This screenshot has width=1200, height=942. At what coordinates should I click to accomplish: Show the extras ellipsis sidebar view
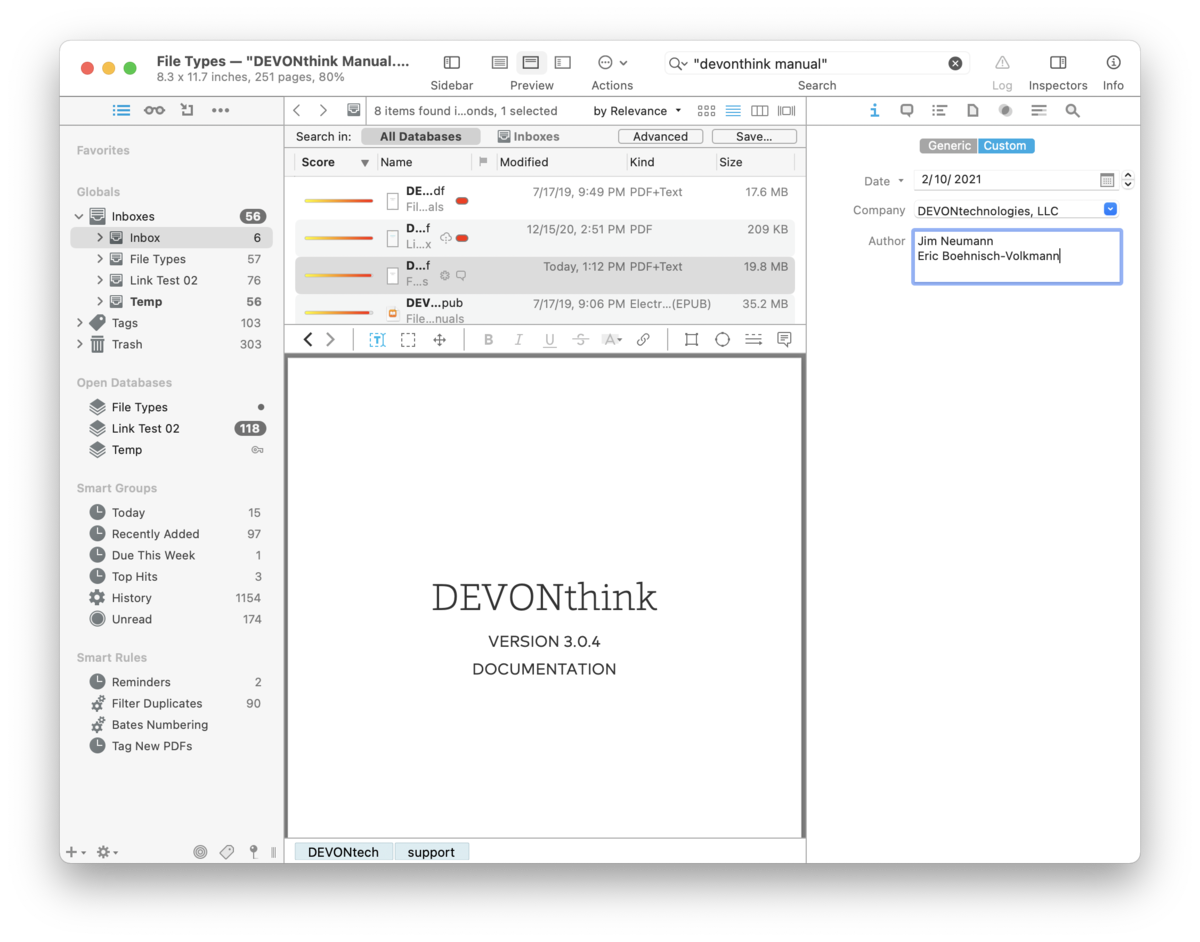[221, 110]
